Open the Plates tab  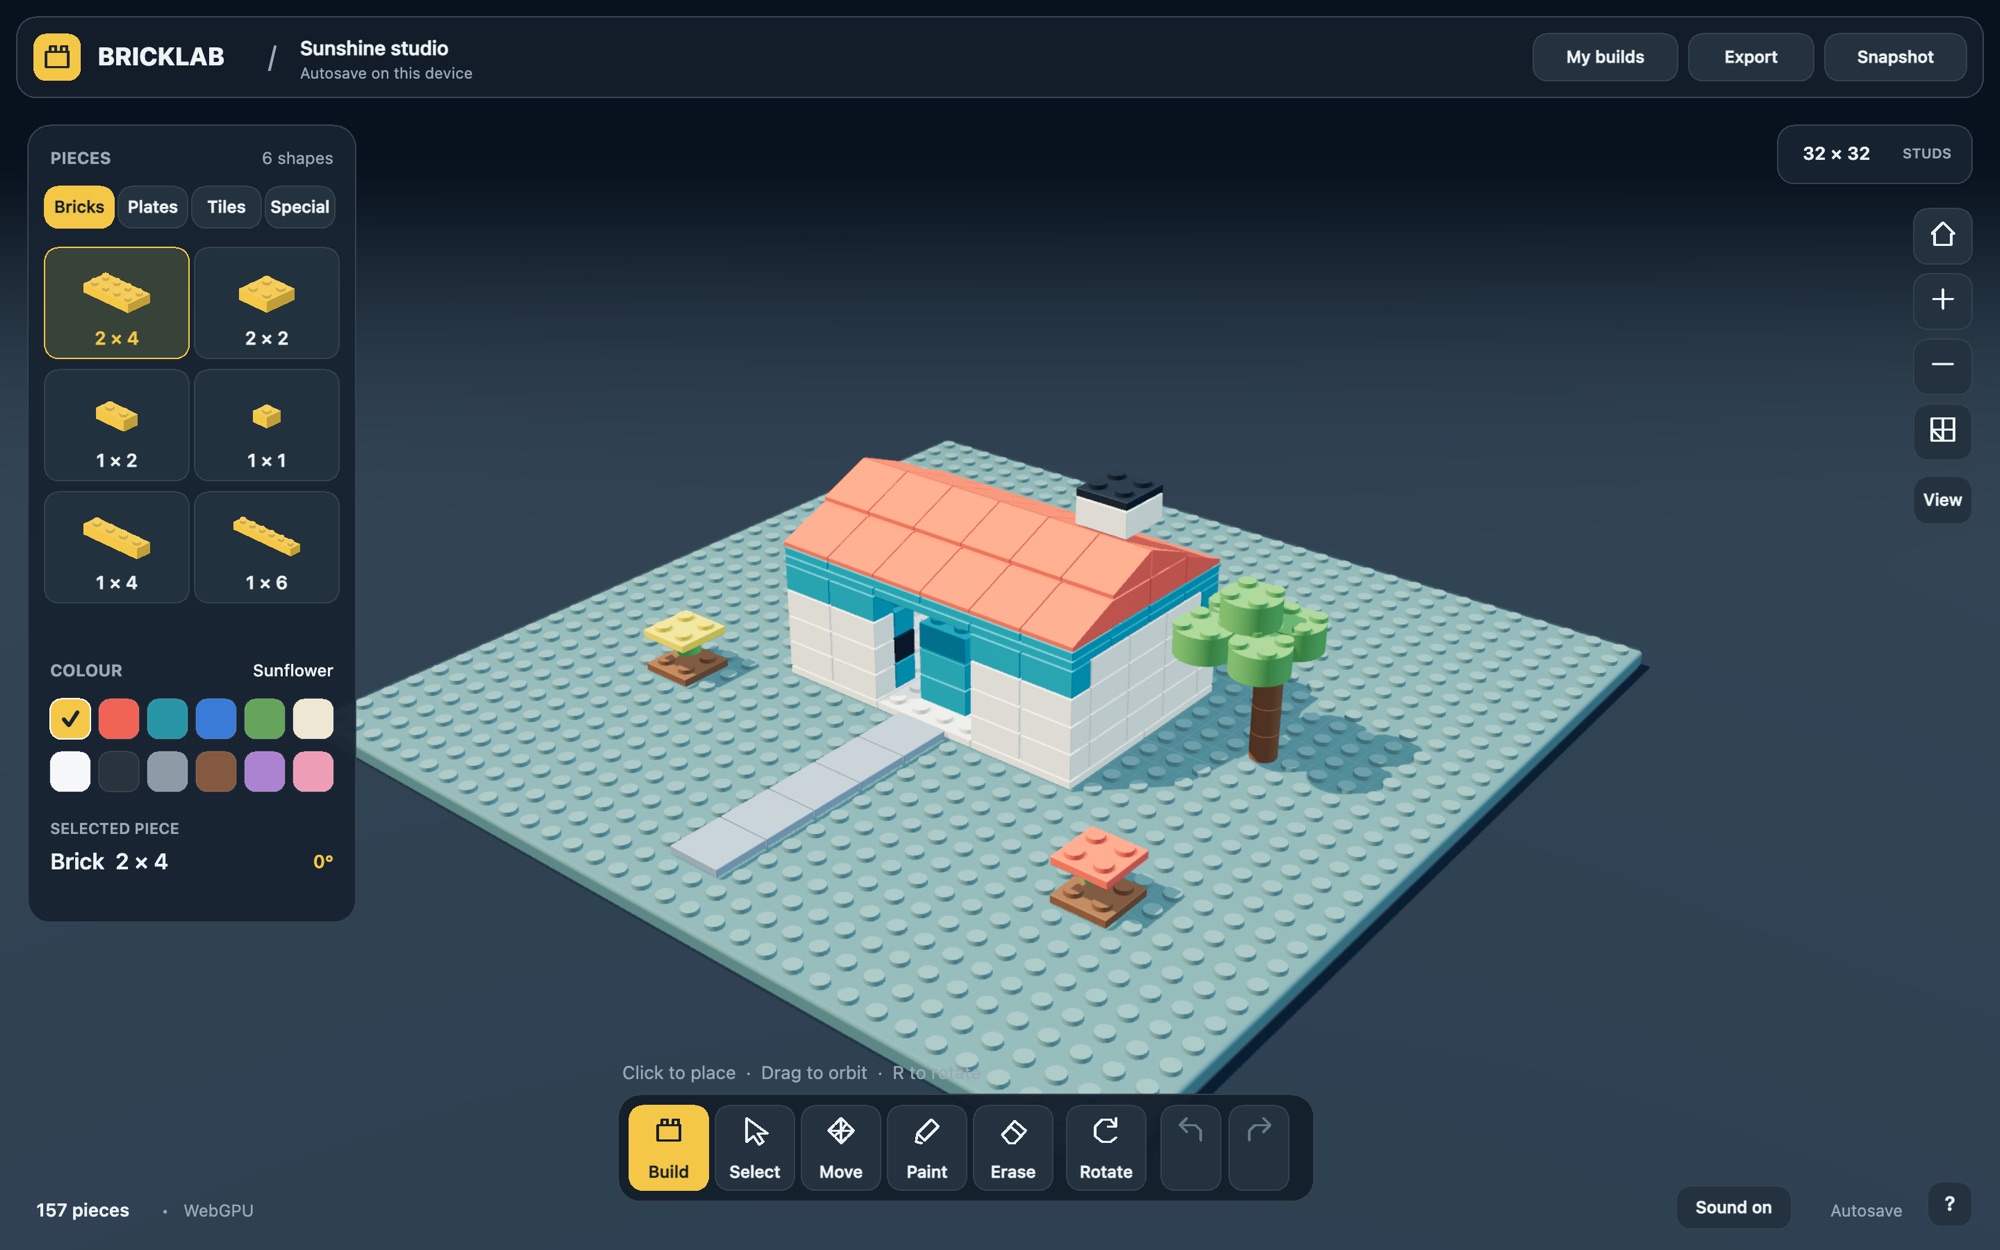point(152,207)
